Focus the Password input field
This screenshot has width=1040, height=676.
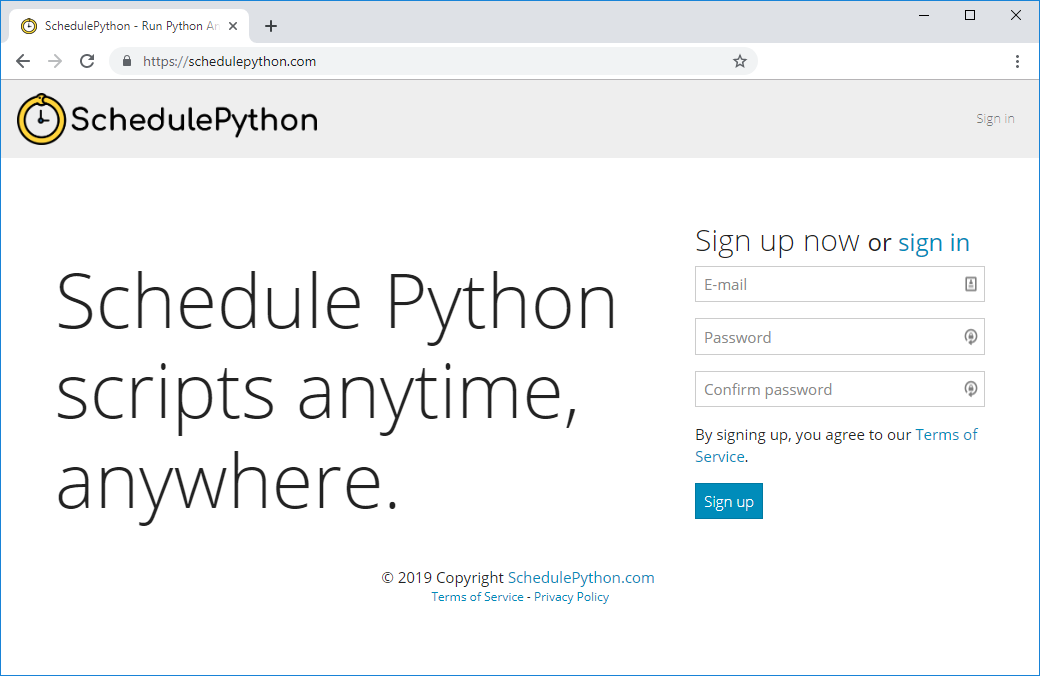click(840, 336)
